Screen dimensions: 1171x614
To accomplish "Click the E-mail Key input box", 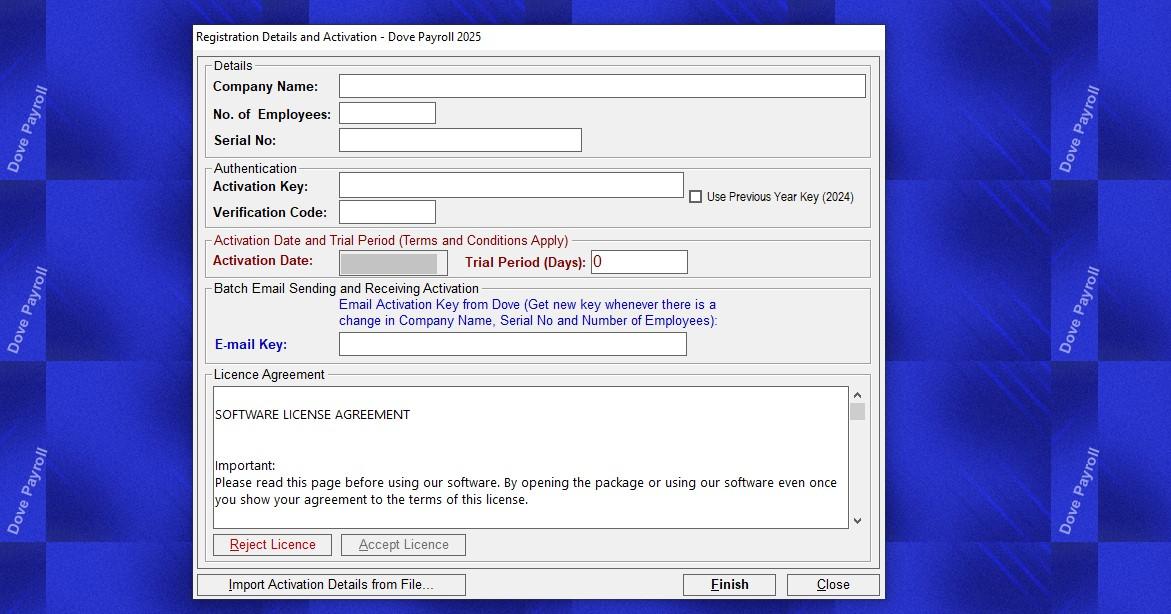I will 512,344.
